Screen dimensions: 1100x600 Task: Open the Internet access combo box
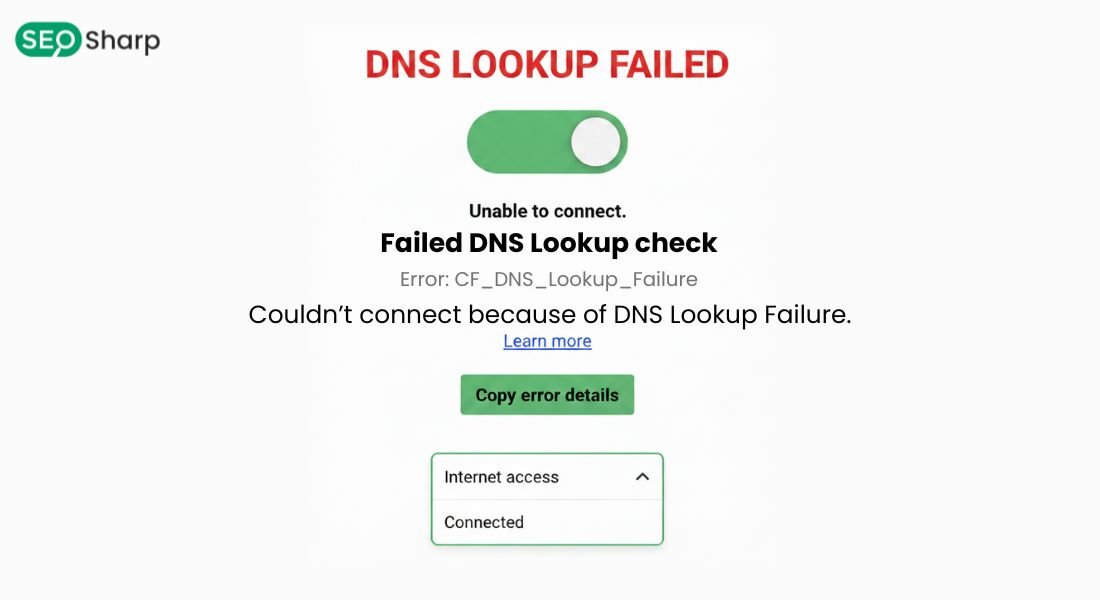pos(547,477)
